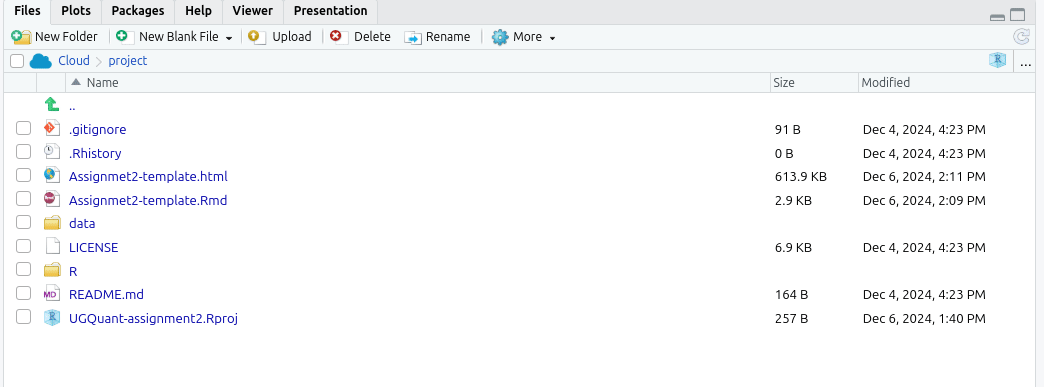Click 'Dec 6, 2024, 2:09 PM' date
Image resolution: width=1044 pixels, height=387 pixels.
coord(924,200)
